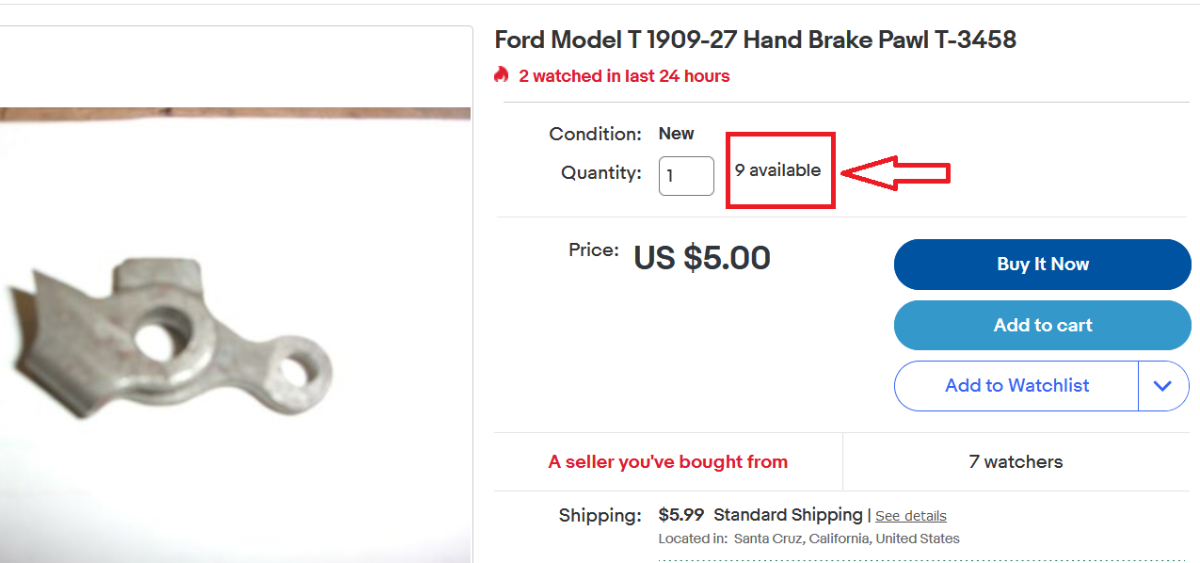This screenshot has height=563, width=1200.
Task: Click the "9 available" stock text
Action: (x=777, y=170)
